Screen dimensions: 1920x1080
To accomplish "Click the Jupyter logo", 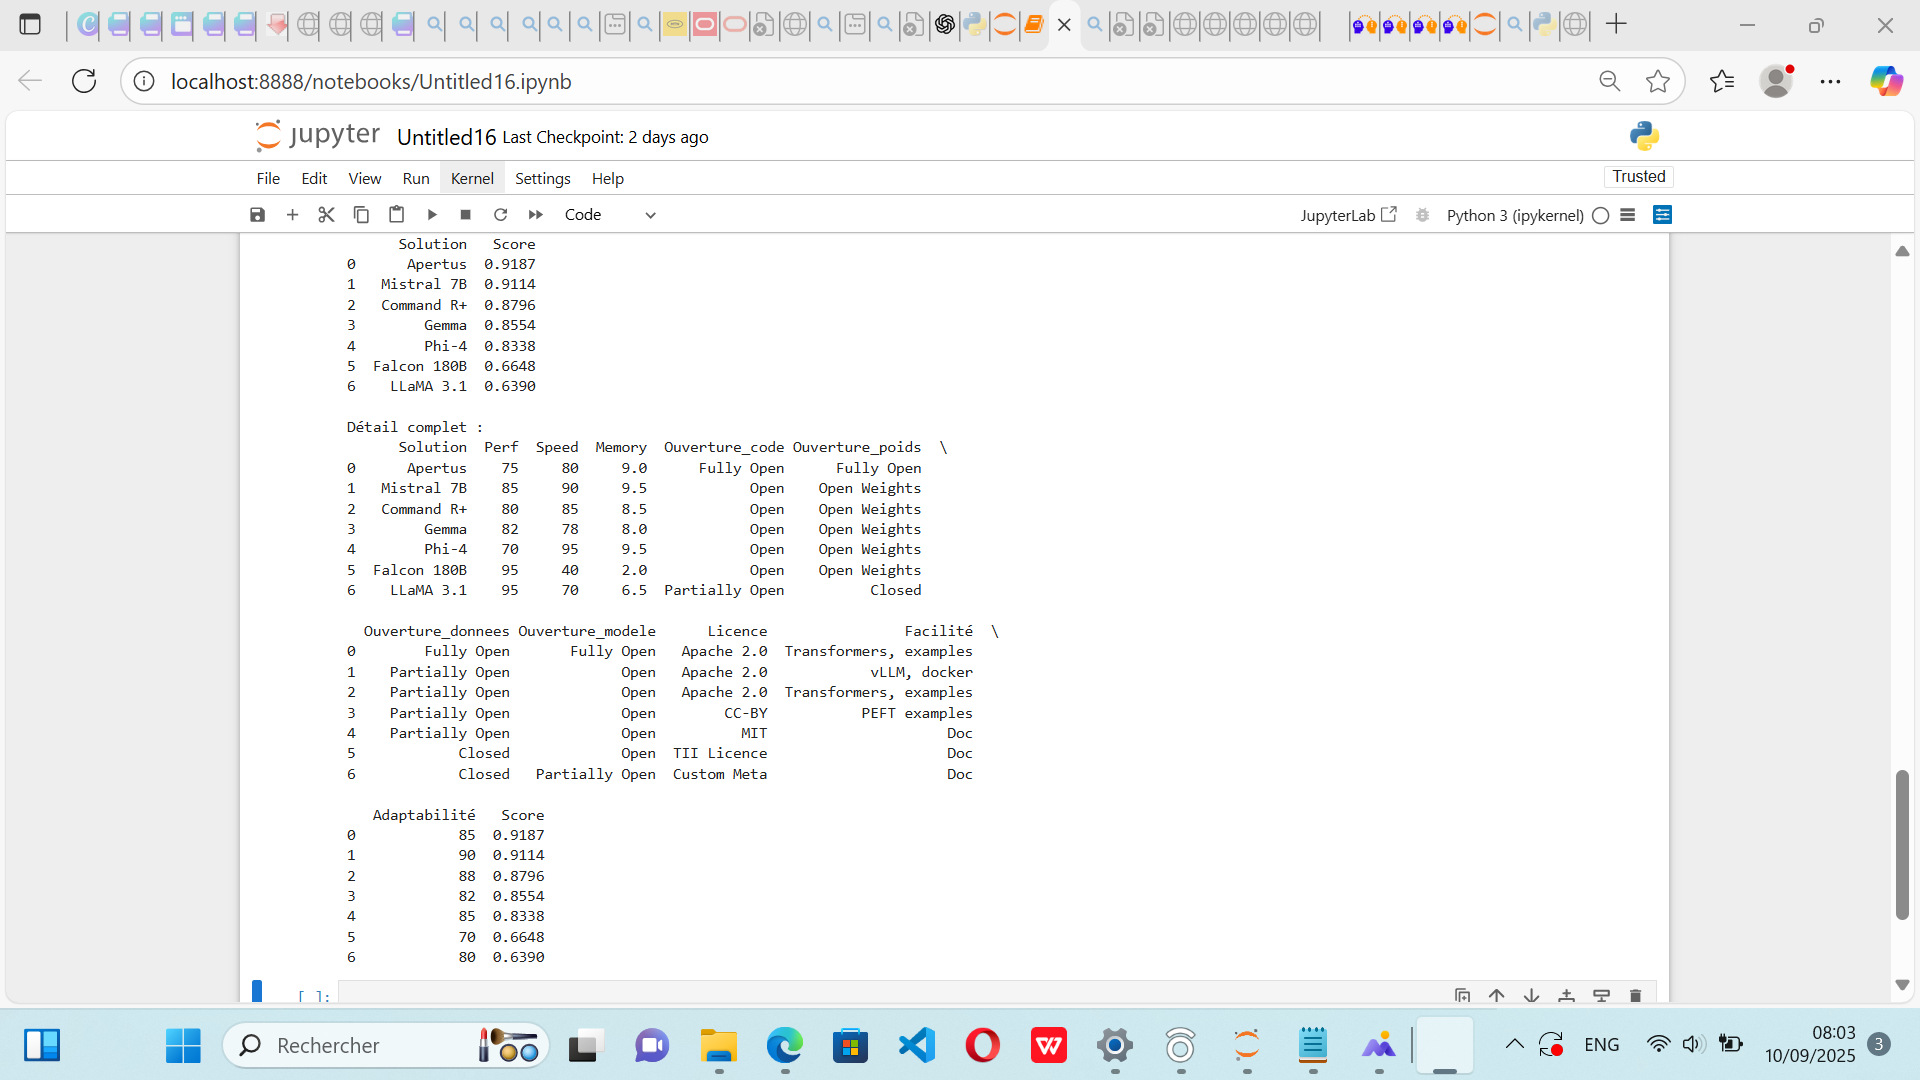I will 317,135.
